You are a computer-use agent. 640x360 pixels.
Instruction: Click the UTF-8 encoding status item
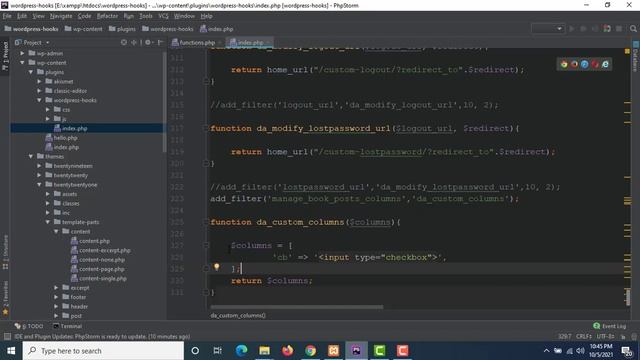(605, 336)
